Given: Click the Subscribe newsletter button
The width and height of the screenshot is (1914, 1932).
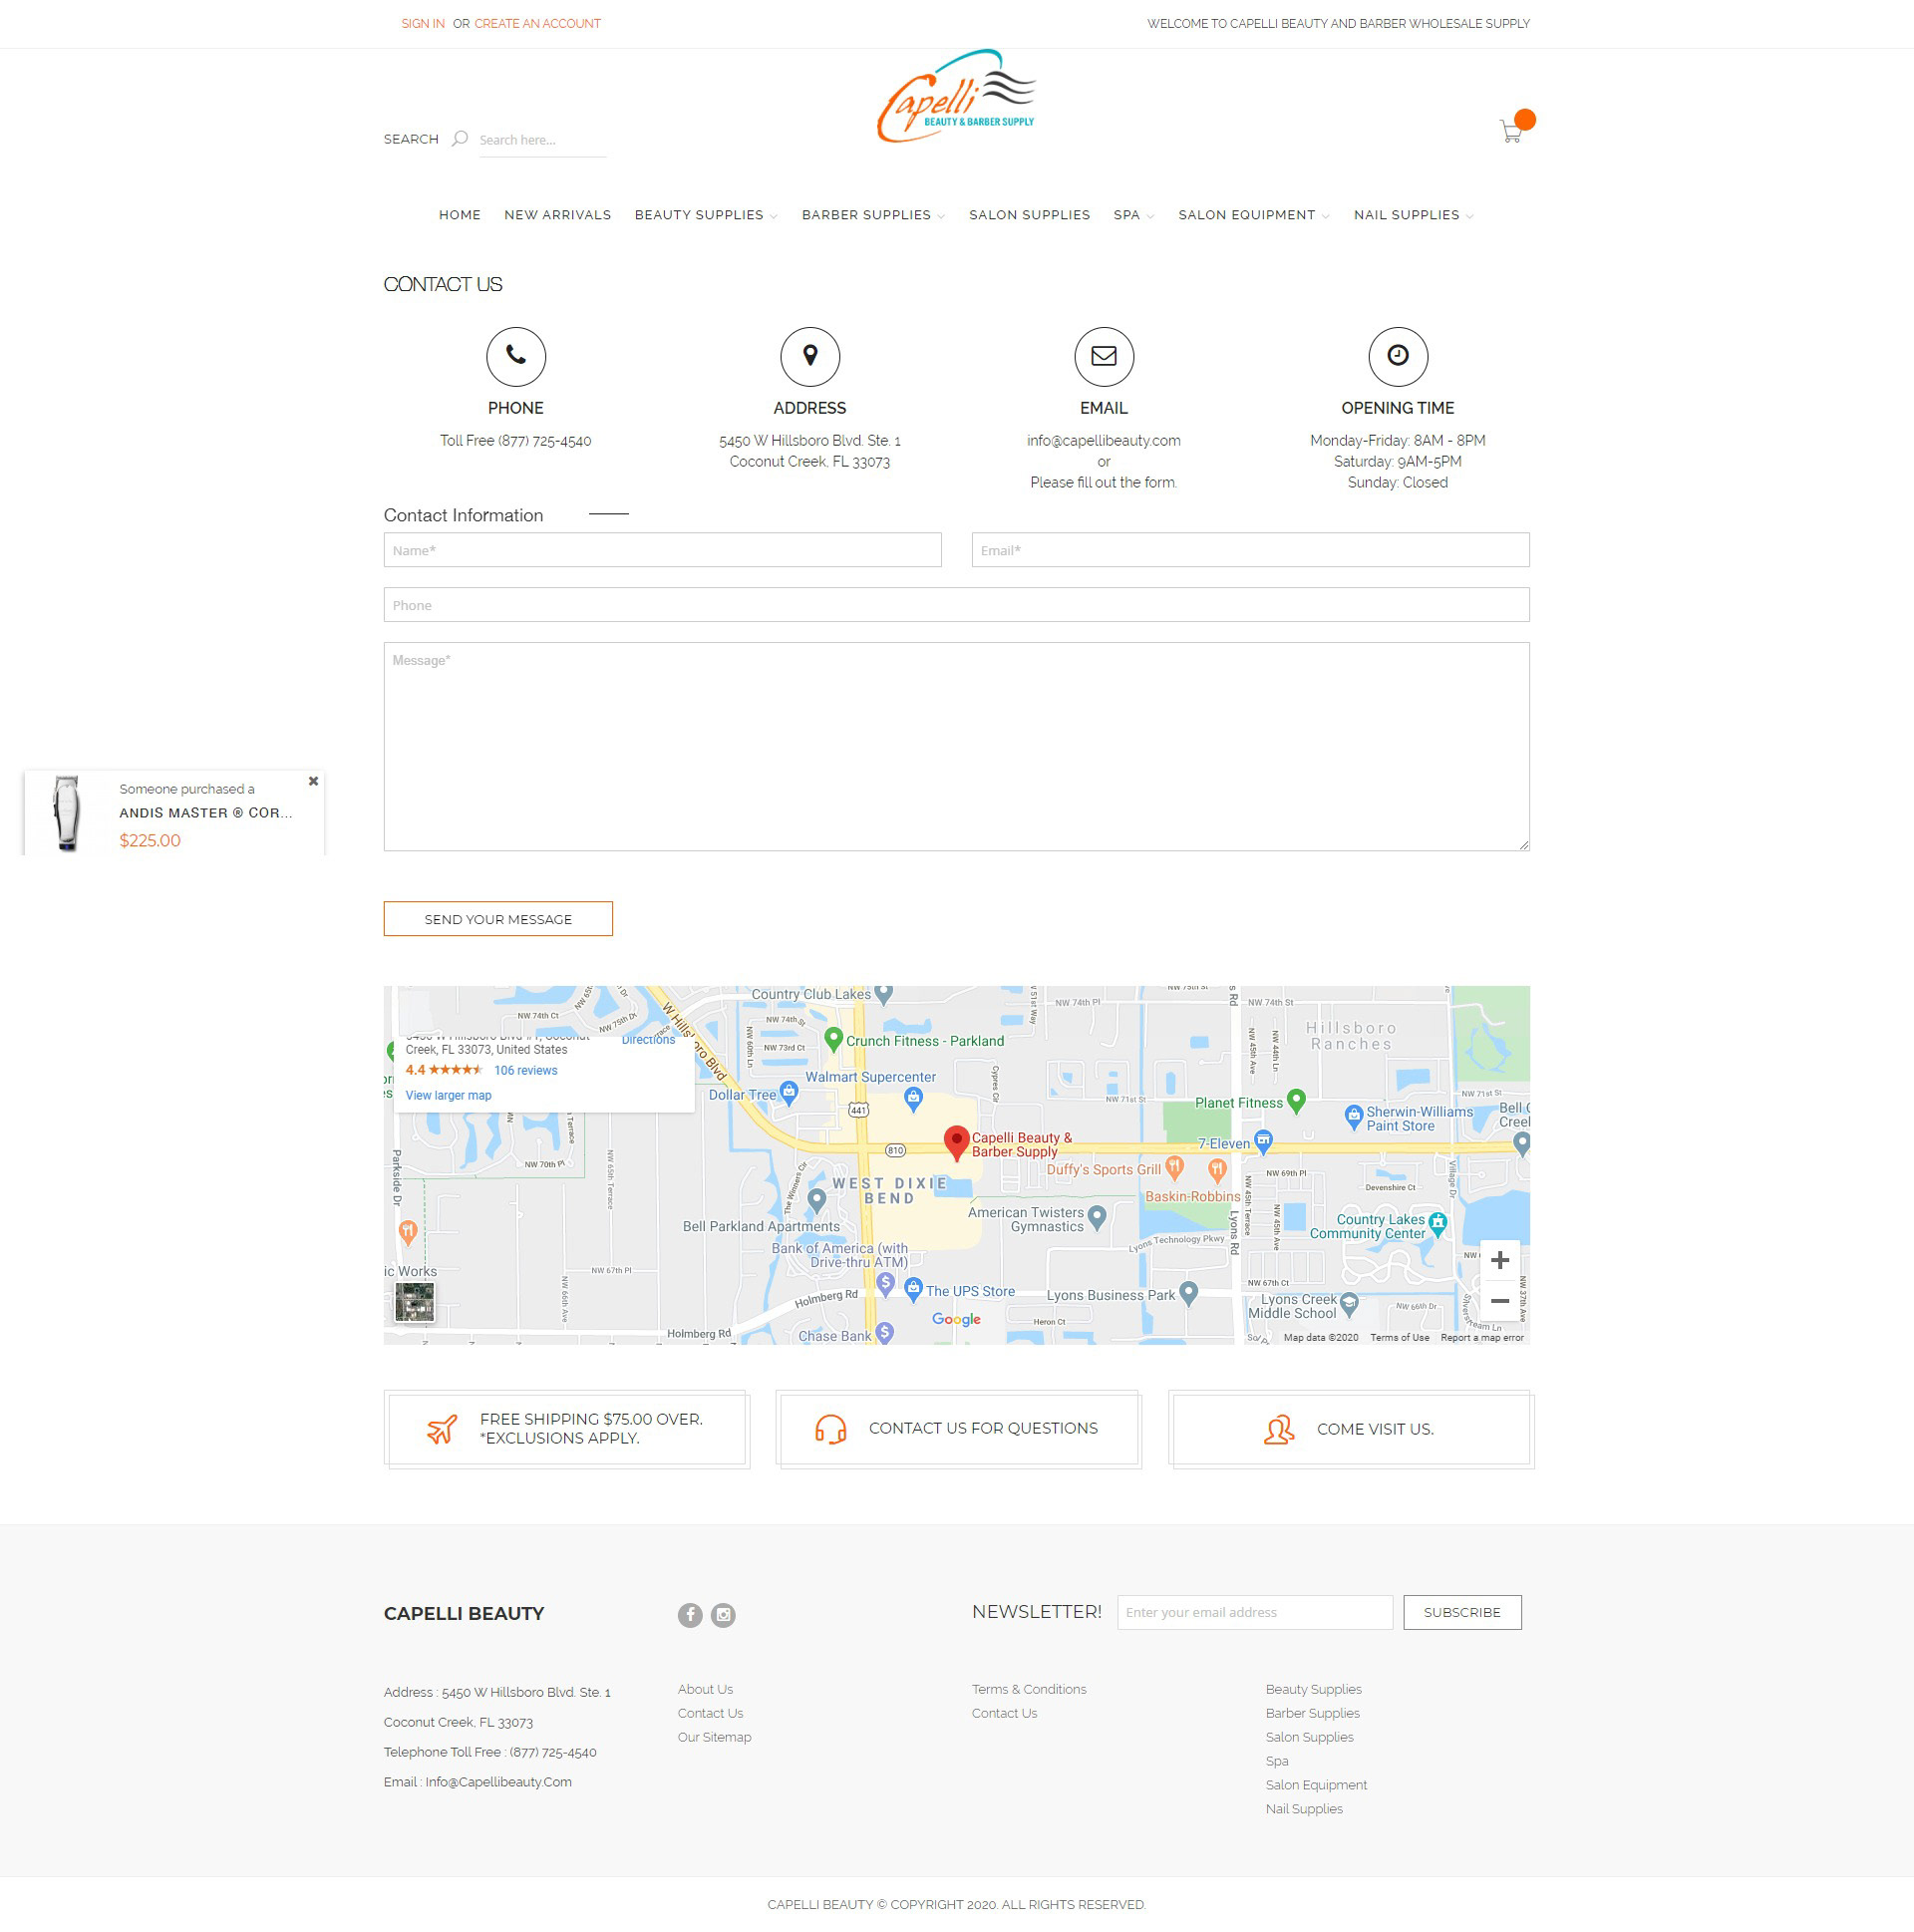Looking at the screenshot, I should pos(1461,1612).
